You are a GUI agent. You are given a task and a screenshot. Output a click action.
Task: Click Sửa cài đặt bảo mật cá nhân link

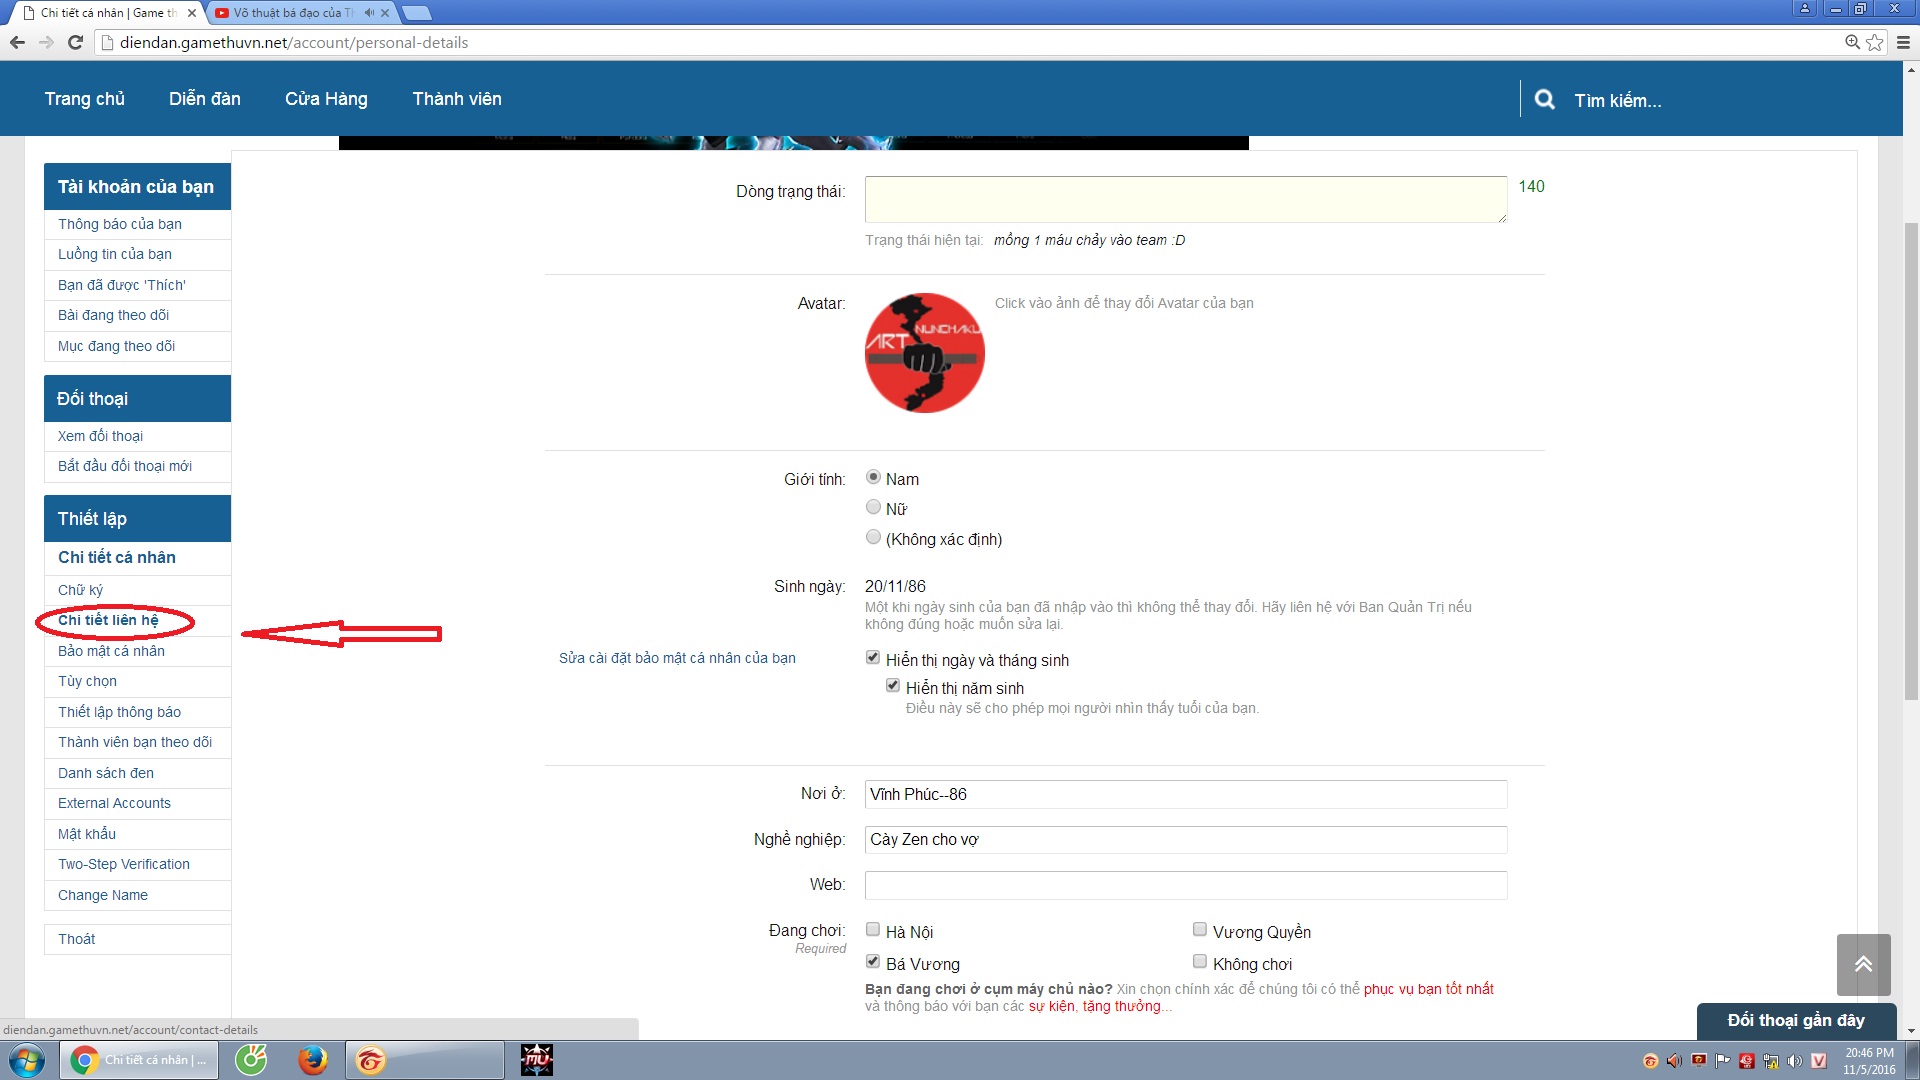point(677,658)
